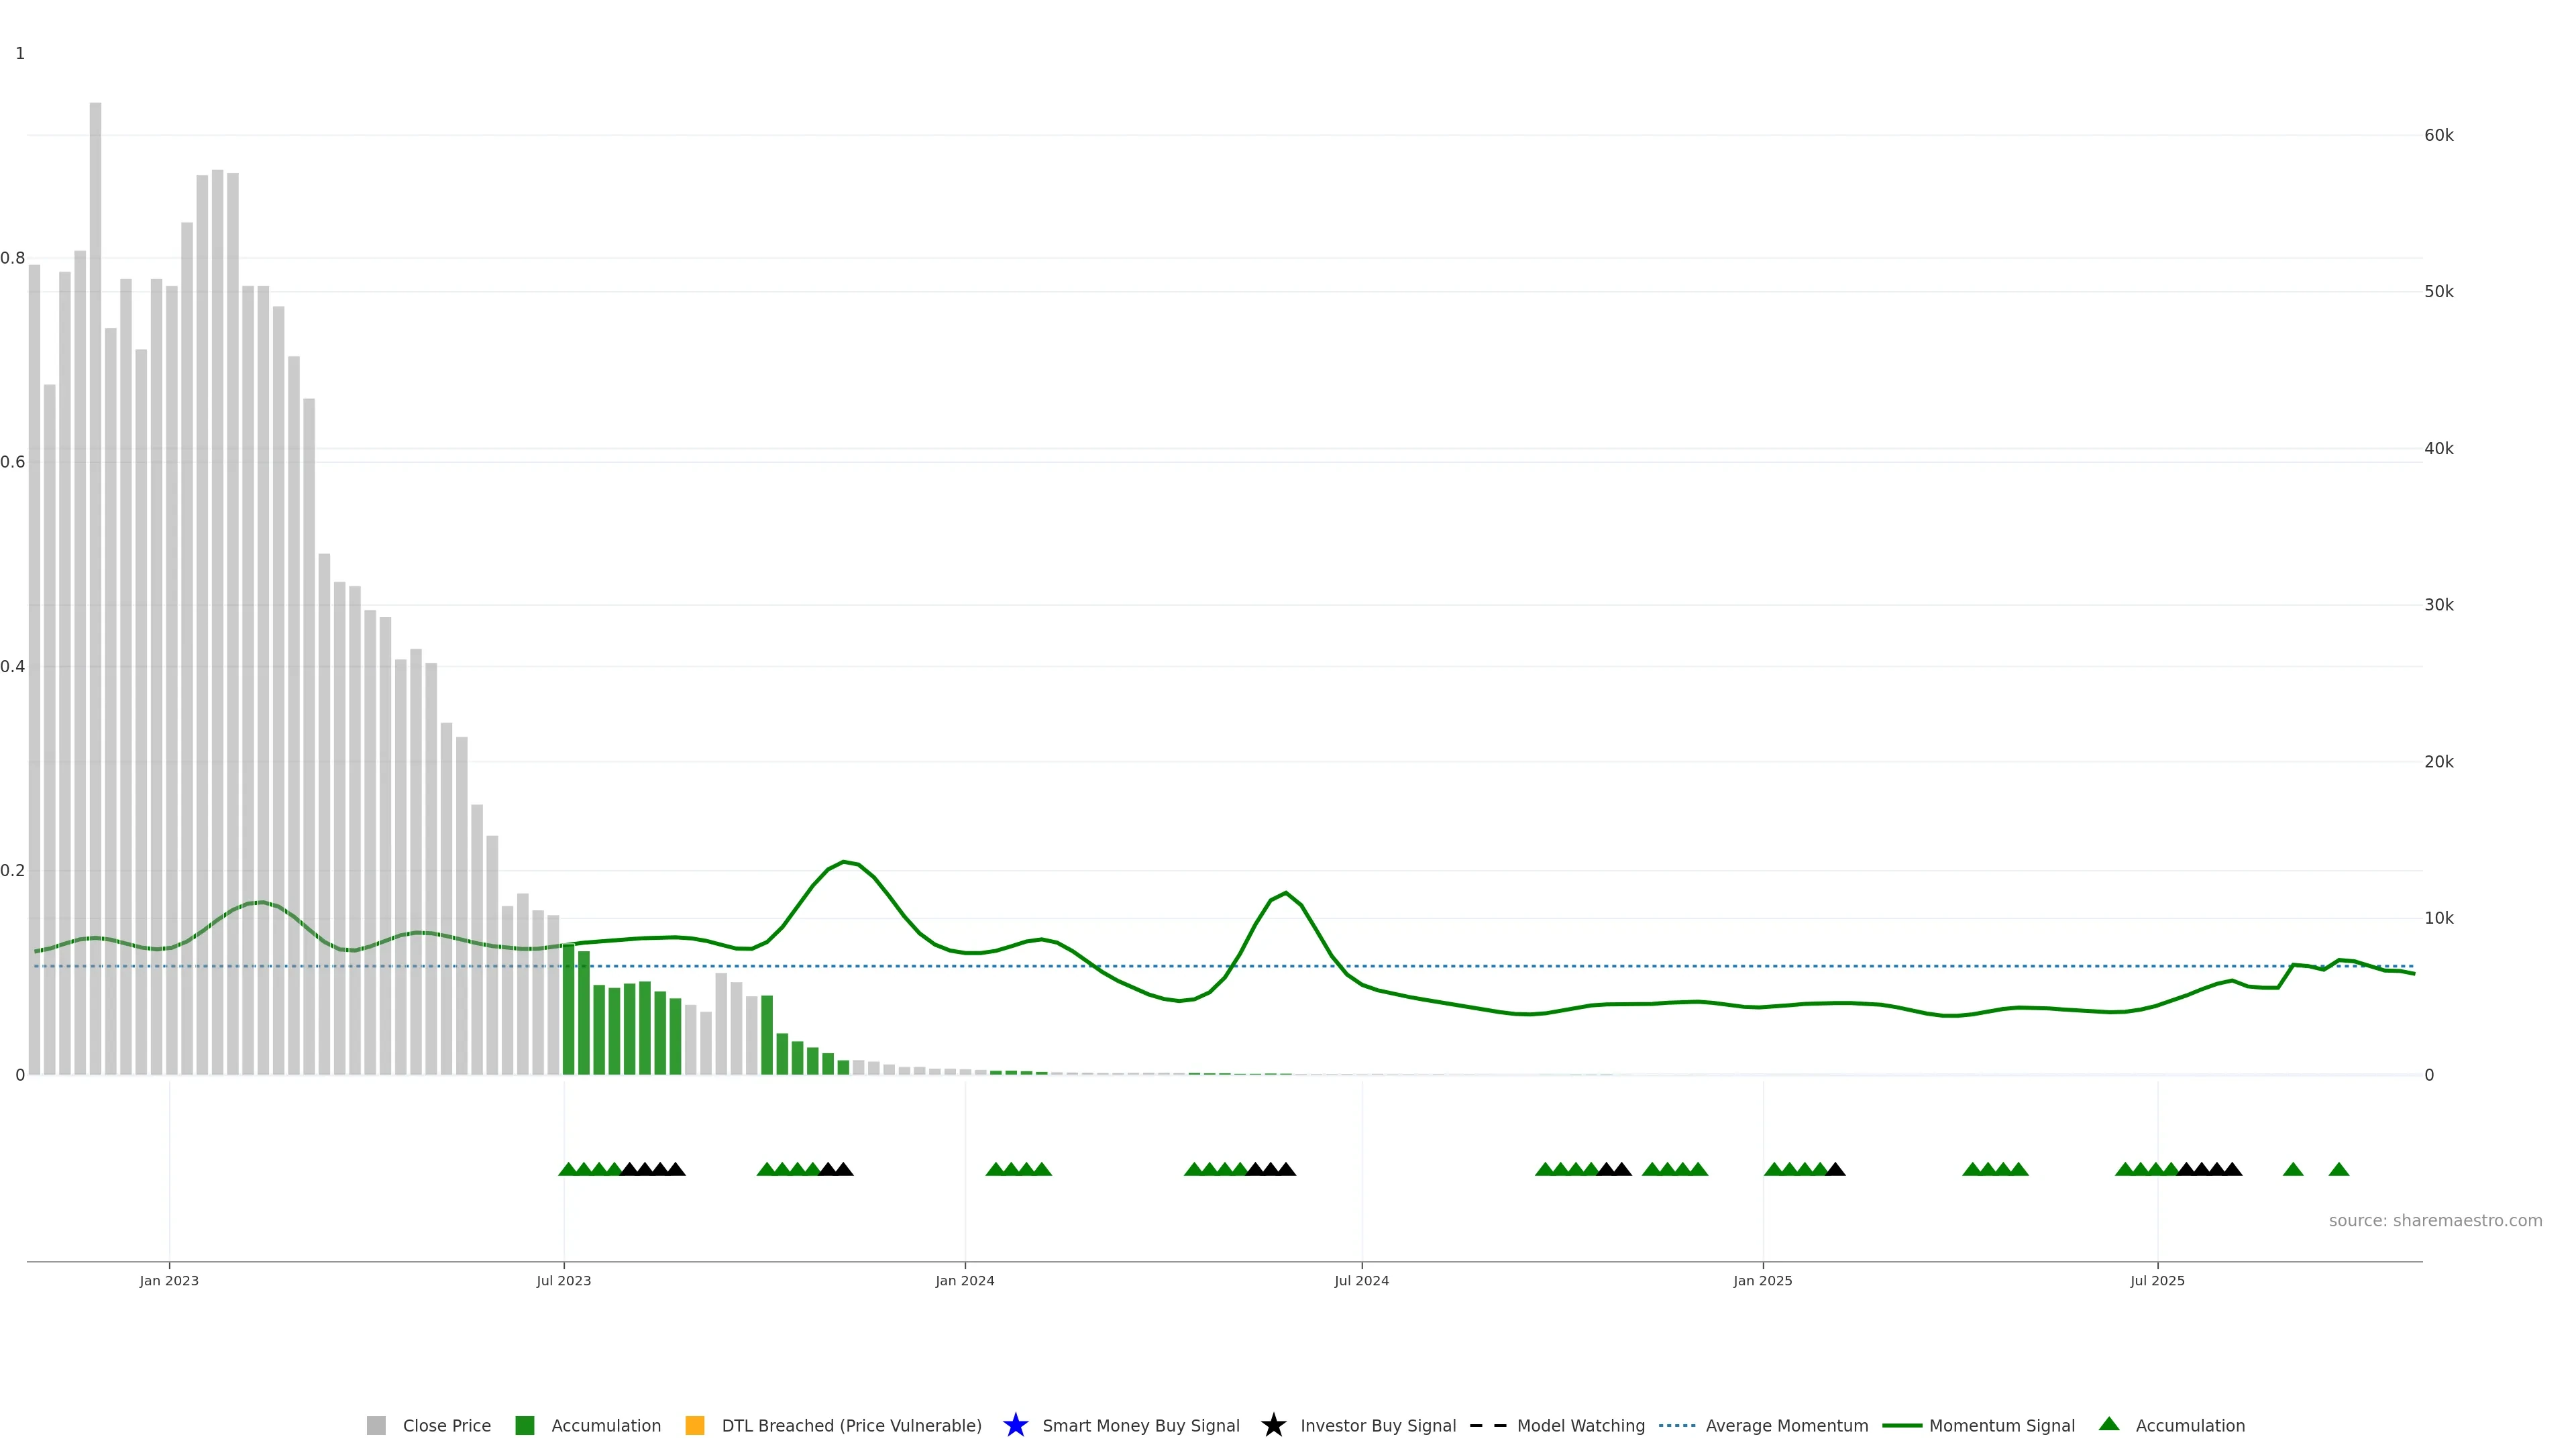Image resolution: width=2576 pixels, height=1449 pixels.
Task: Click the orange DTL Breached swatch icon
Action: tap(695, 1425)
